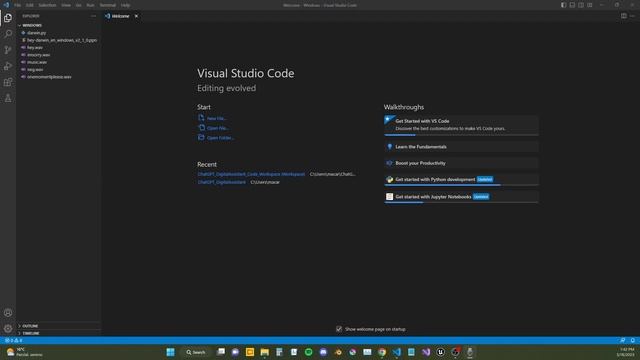Toggle the primary side bar layout icon
The image size is (640, 360).
click(563, 5)
